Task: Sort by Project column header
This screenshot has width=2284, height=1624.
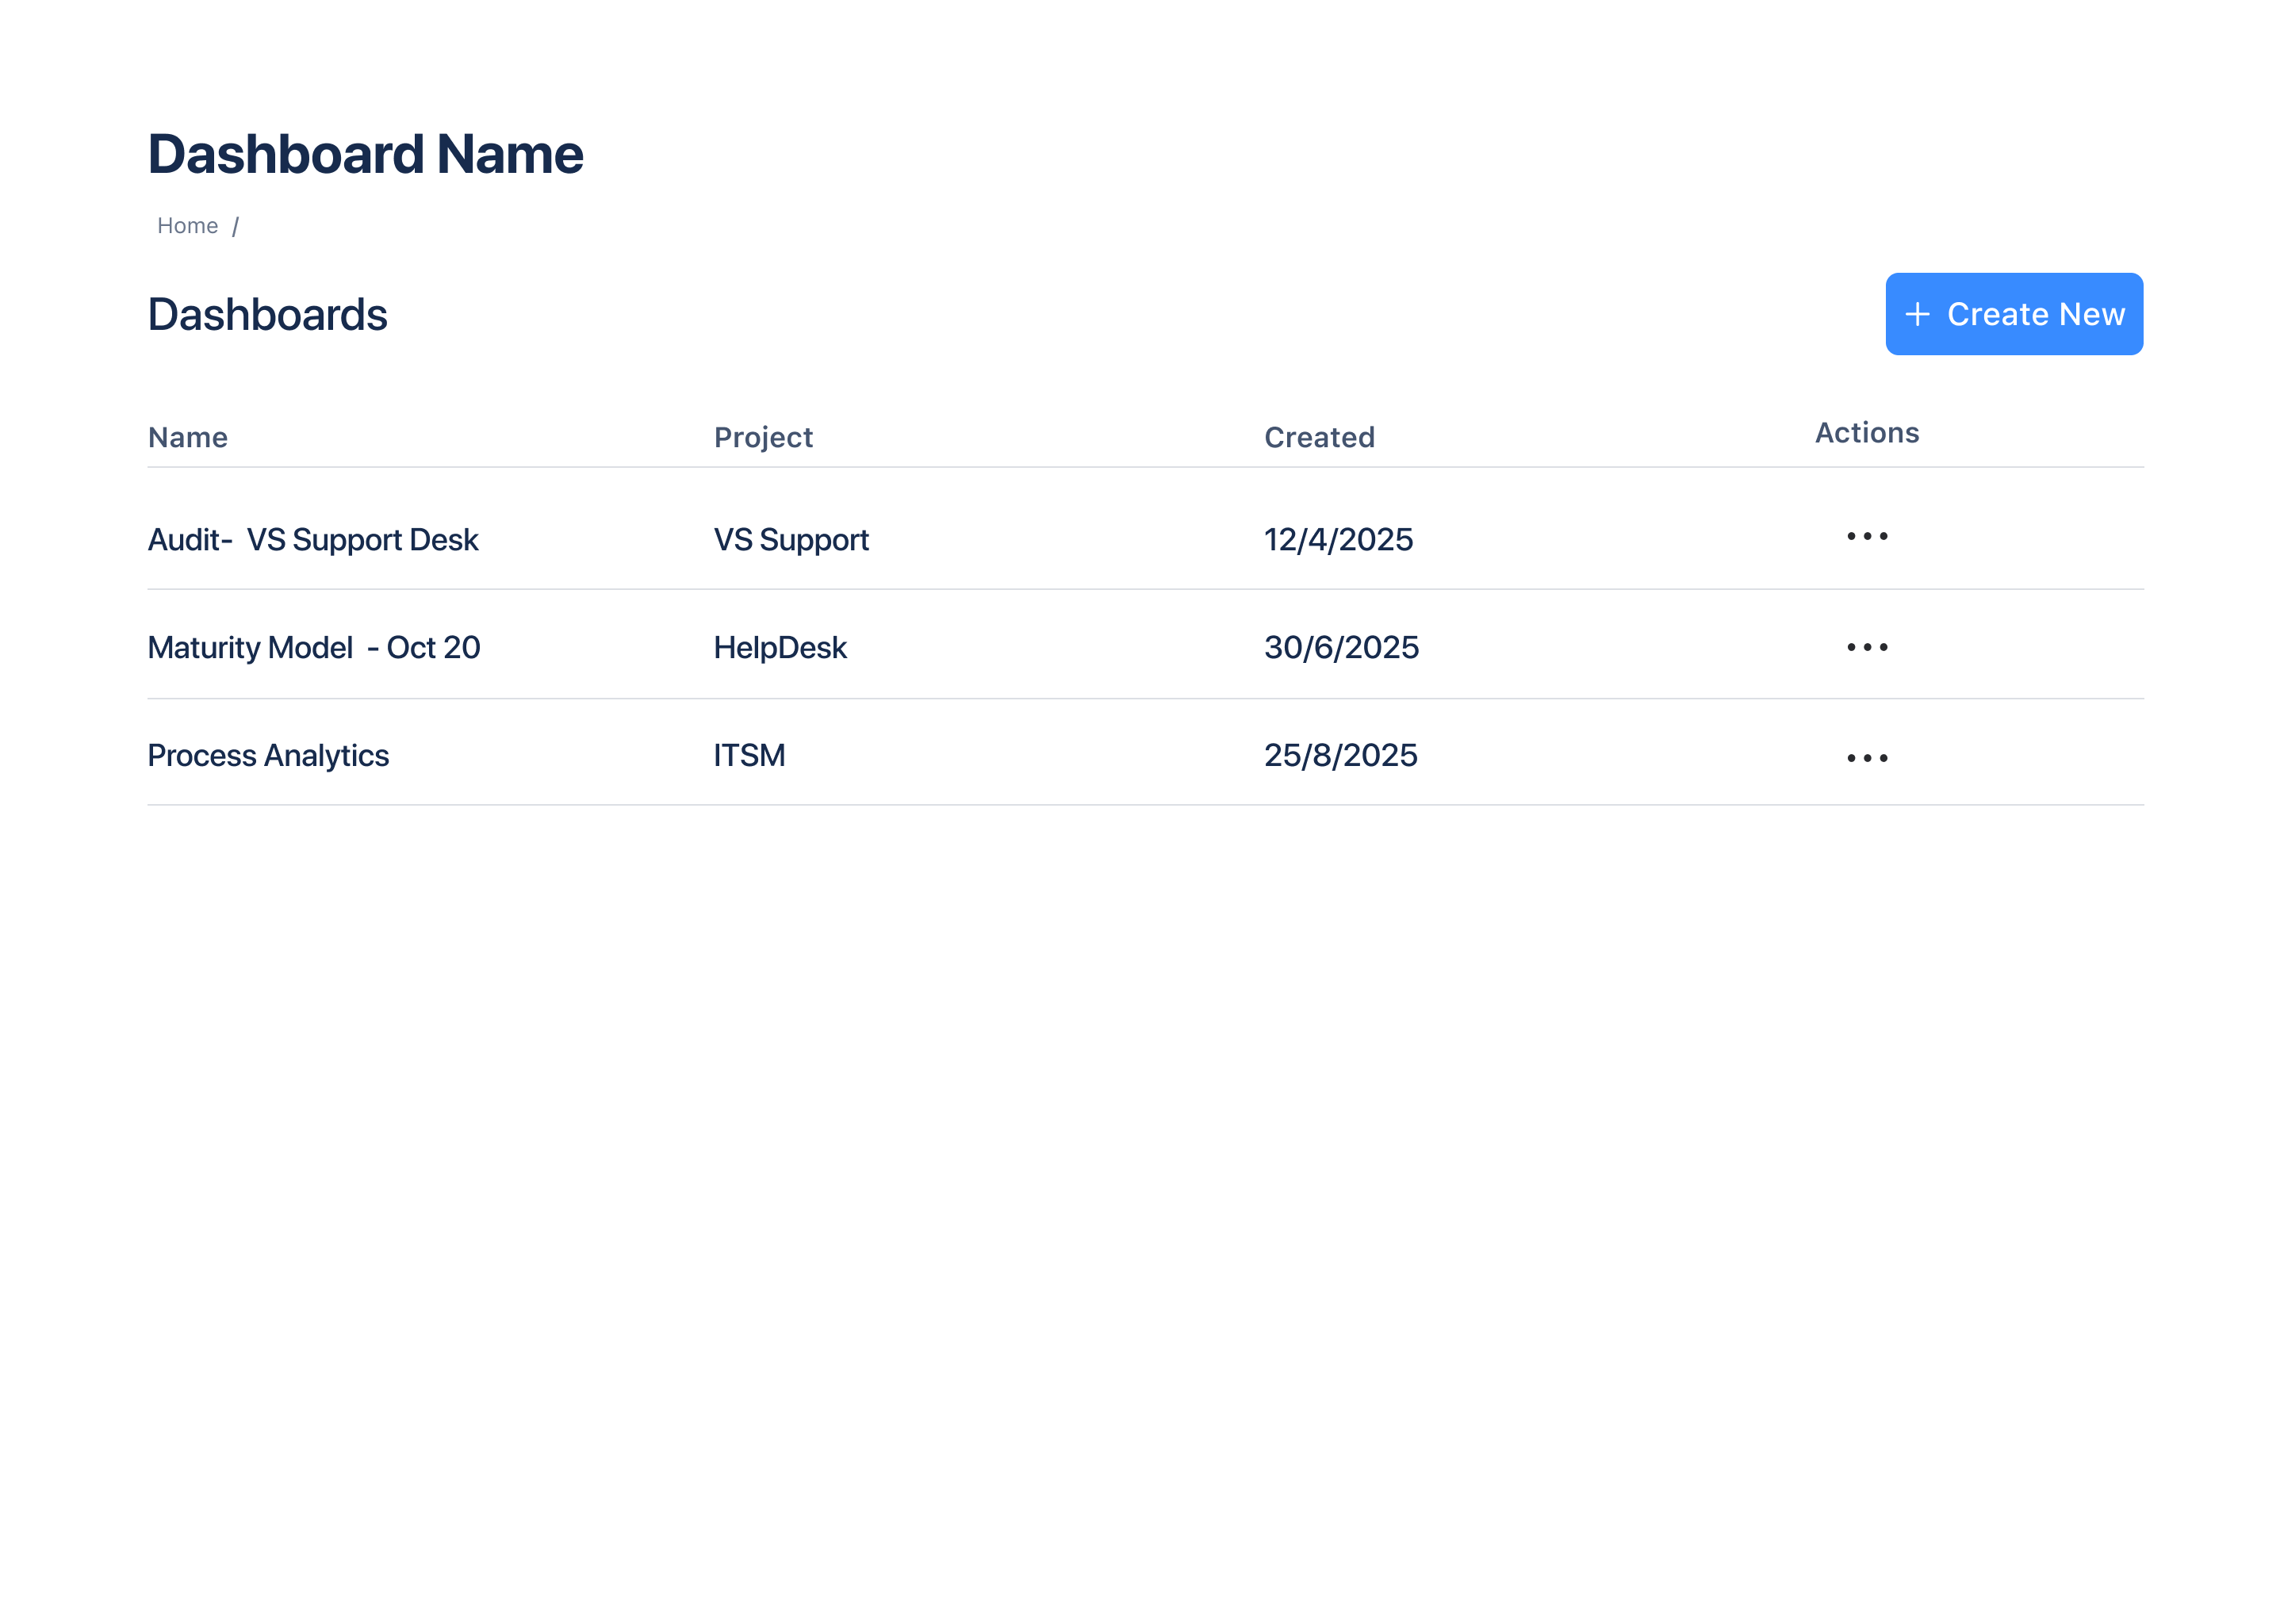Action: (x=763, y=438)
